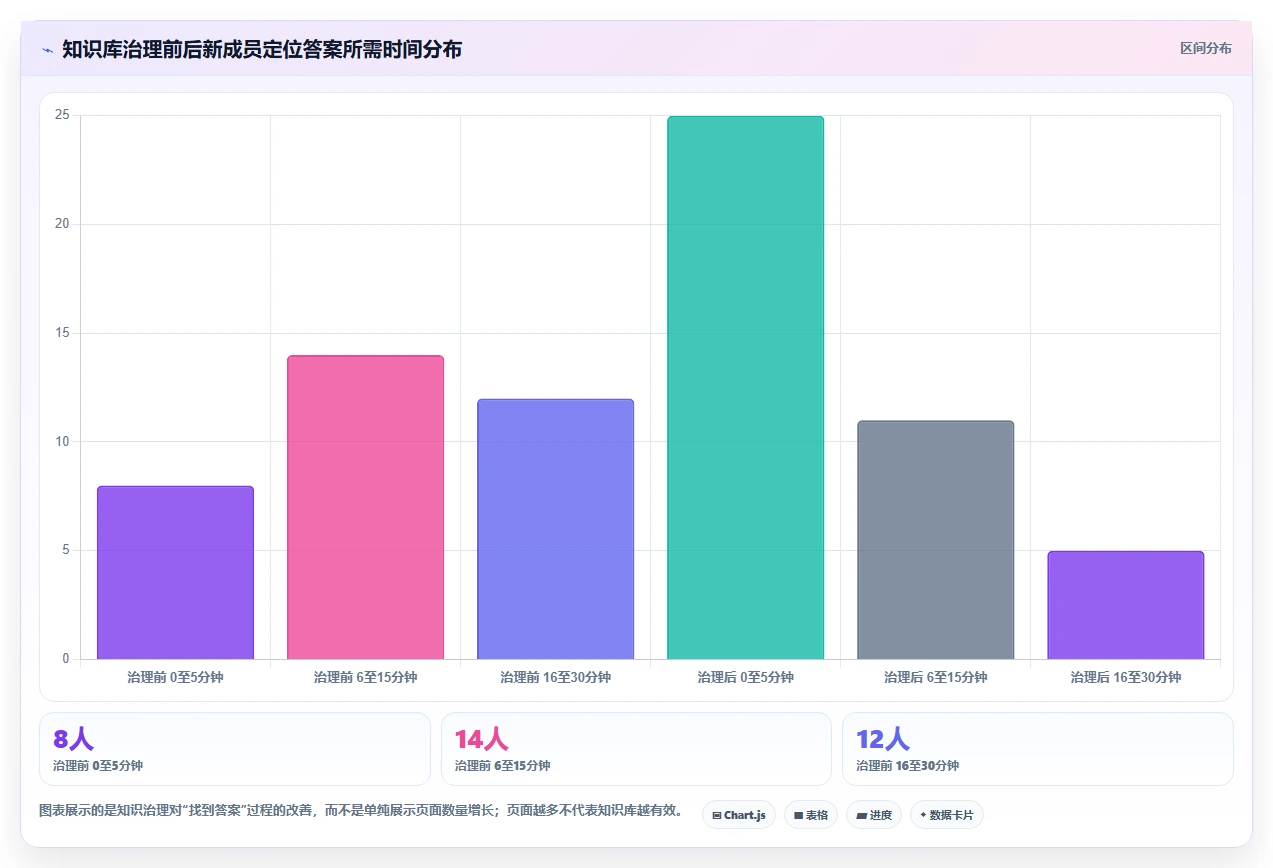Click the y-axis value 10
Image resolution: width=1273 pixels, height=868 pixels.
[62, 441]
